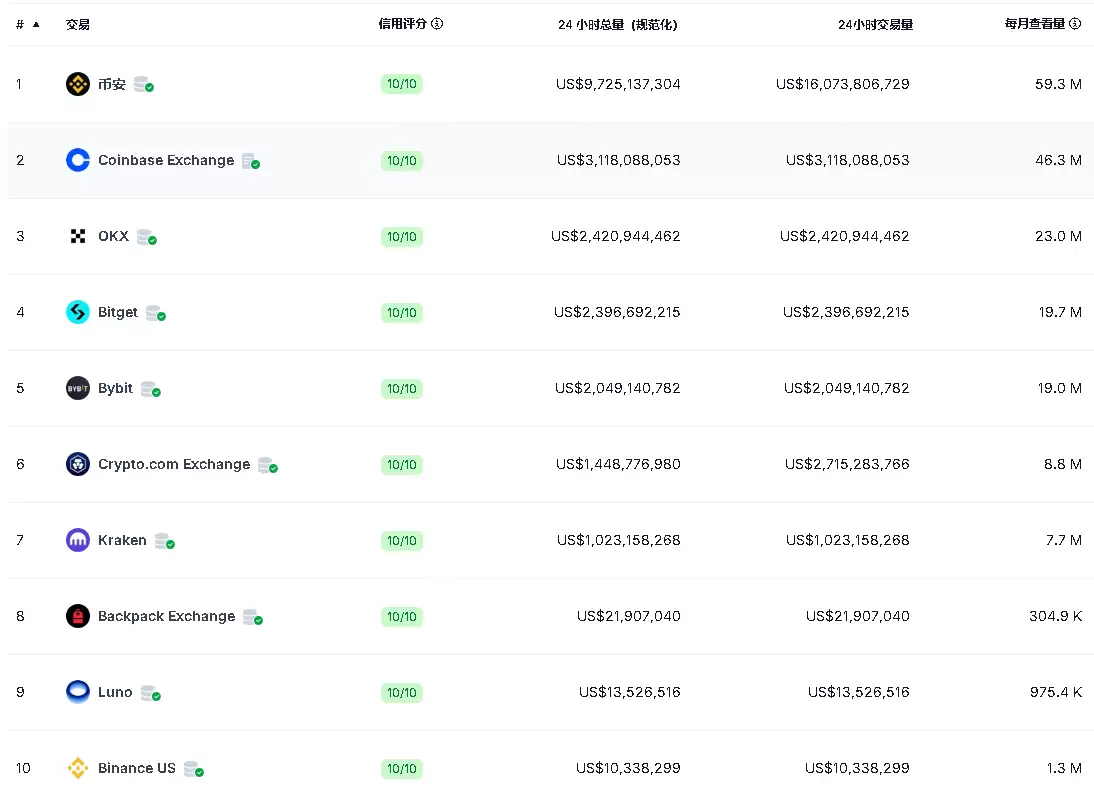The width and height of the screenshot is (1094, 792).
Task: Select the 交易 column header
Action: (x=77, y=24)
